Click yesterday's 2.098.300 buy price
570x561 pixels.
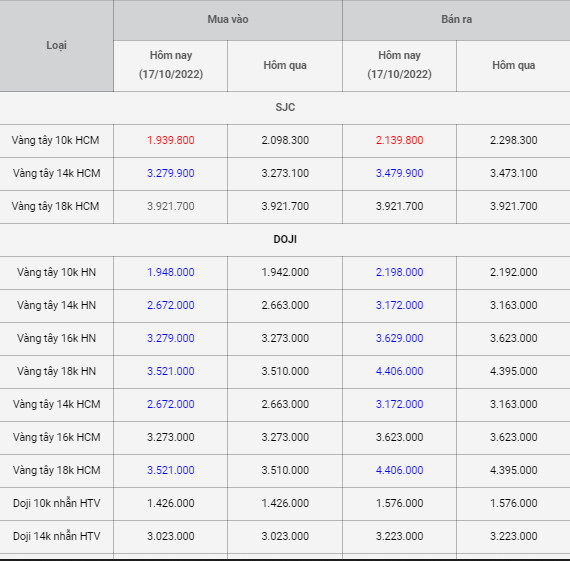click(x=285, y=140)
